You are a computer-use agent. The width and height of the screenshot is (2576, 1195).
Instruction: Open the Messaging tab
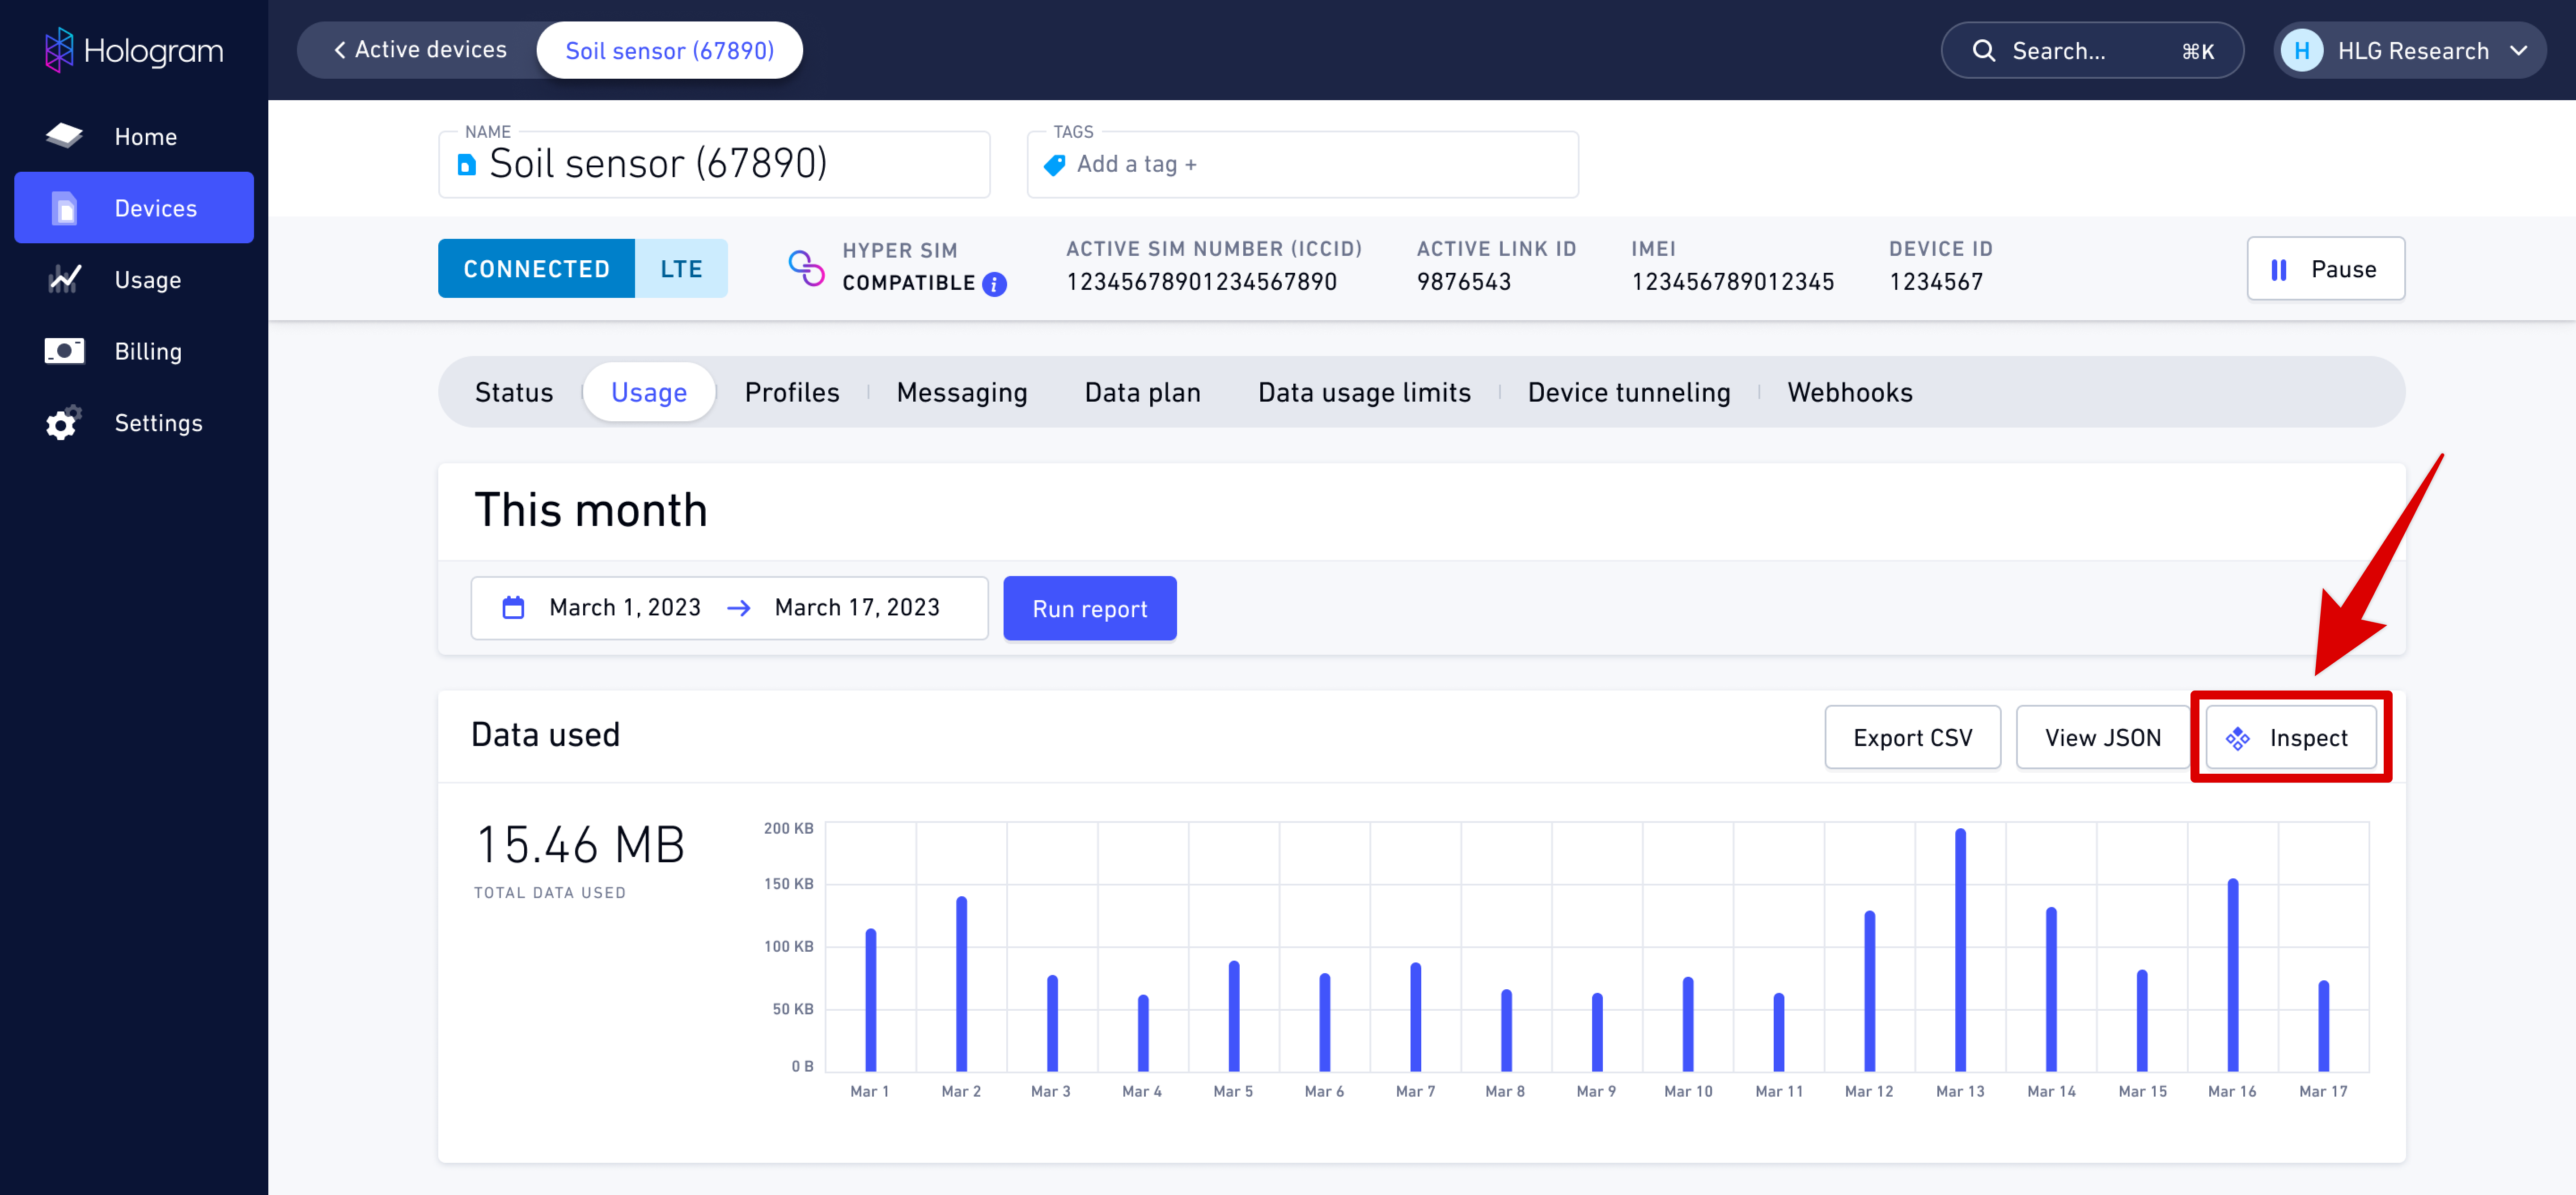[962, 392]
